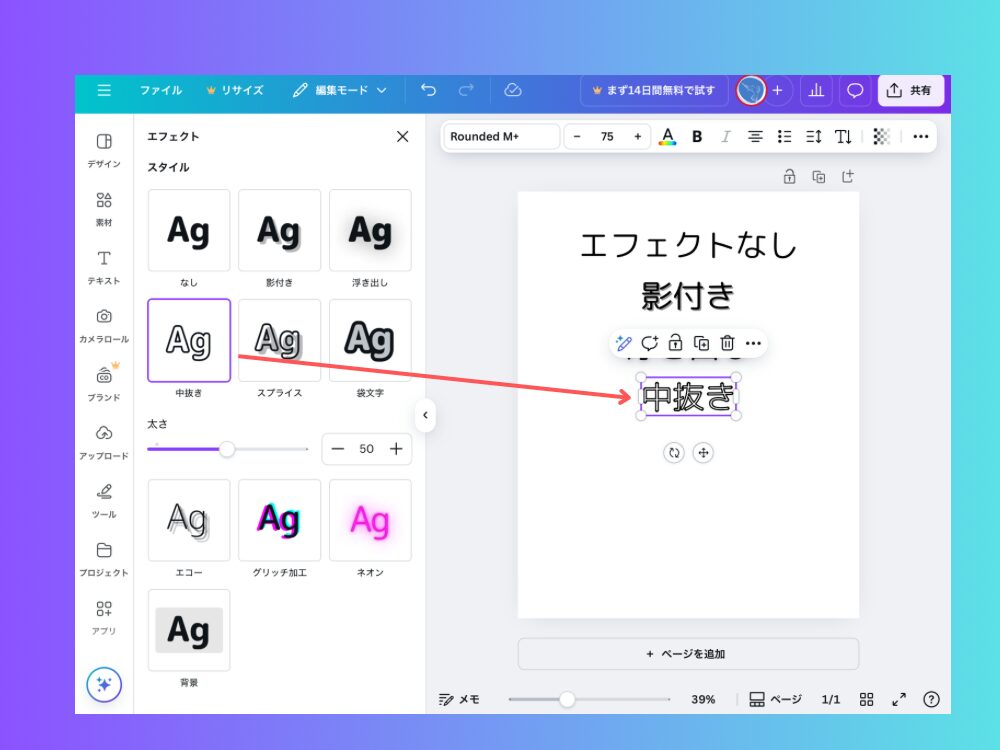Toggle bulleted list formatting
Screen dimensions: 1000x750
point(784,136)
